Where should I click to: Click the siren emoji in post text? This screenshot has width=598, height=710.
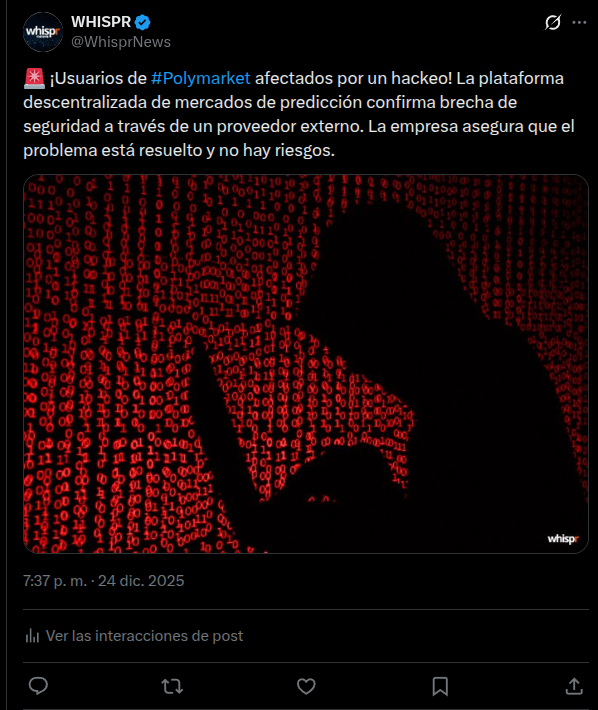point(34,78)
